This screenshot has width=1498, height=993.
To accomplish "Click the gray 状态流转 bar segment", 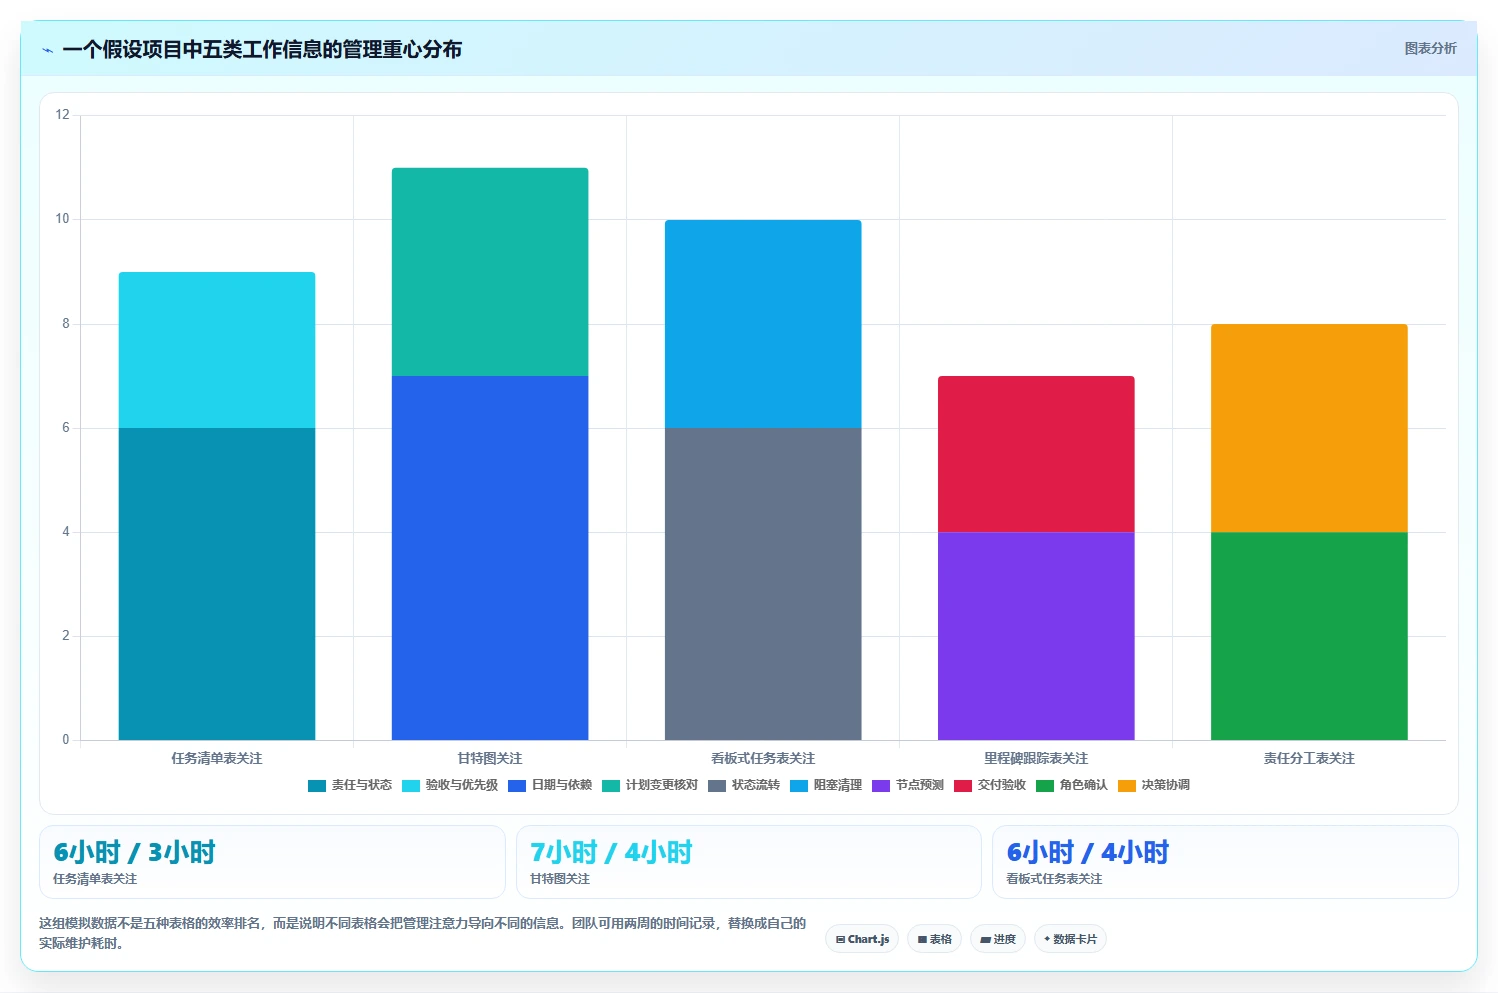I will (x=763, y=584).
